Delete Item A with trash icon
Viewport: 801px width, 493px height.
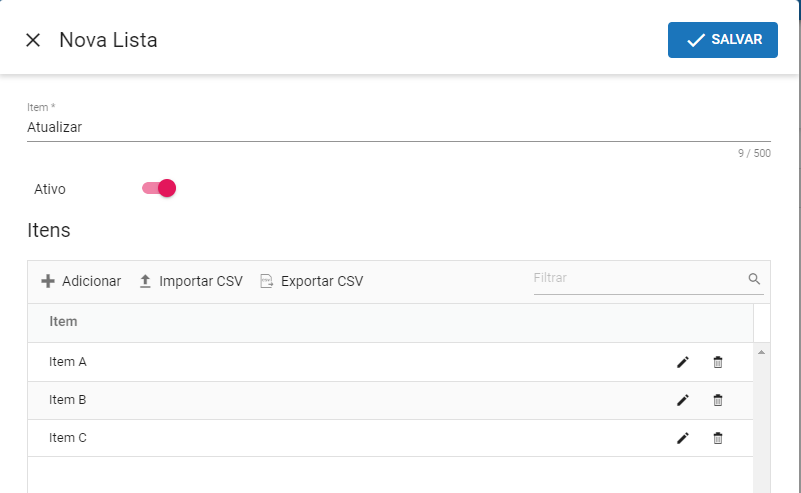[x=718, y=362]
